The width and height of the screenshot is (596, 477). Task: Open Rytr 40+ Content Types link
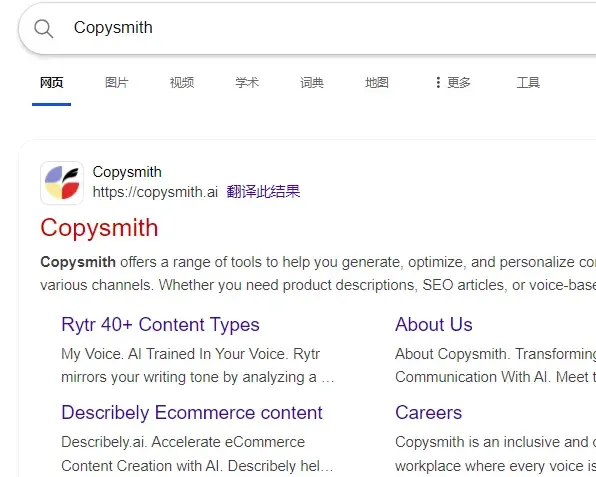tap(160, 325)
